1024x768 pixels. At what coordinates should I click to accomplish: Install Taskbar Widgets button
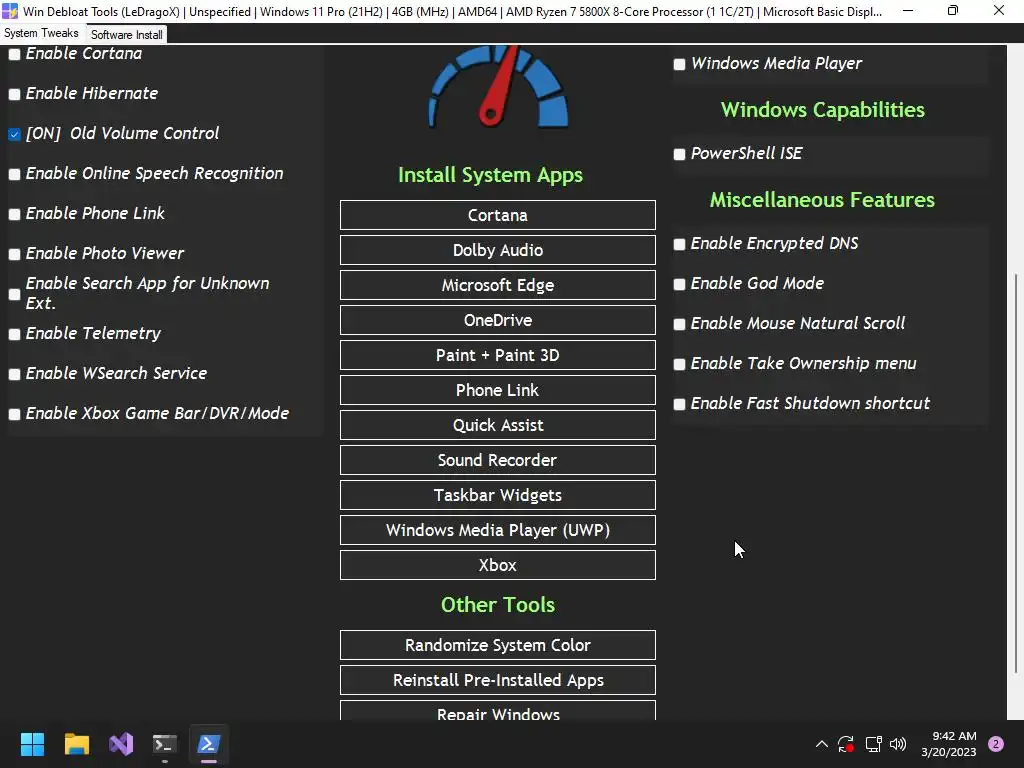pyautogui.click(x=498, y=495)
